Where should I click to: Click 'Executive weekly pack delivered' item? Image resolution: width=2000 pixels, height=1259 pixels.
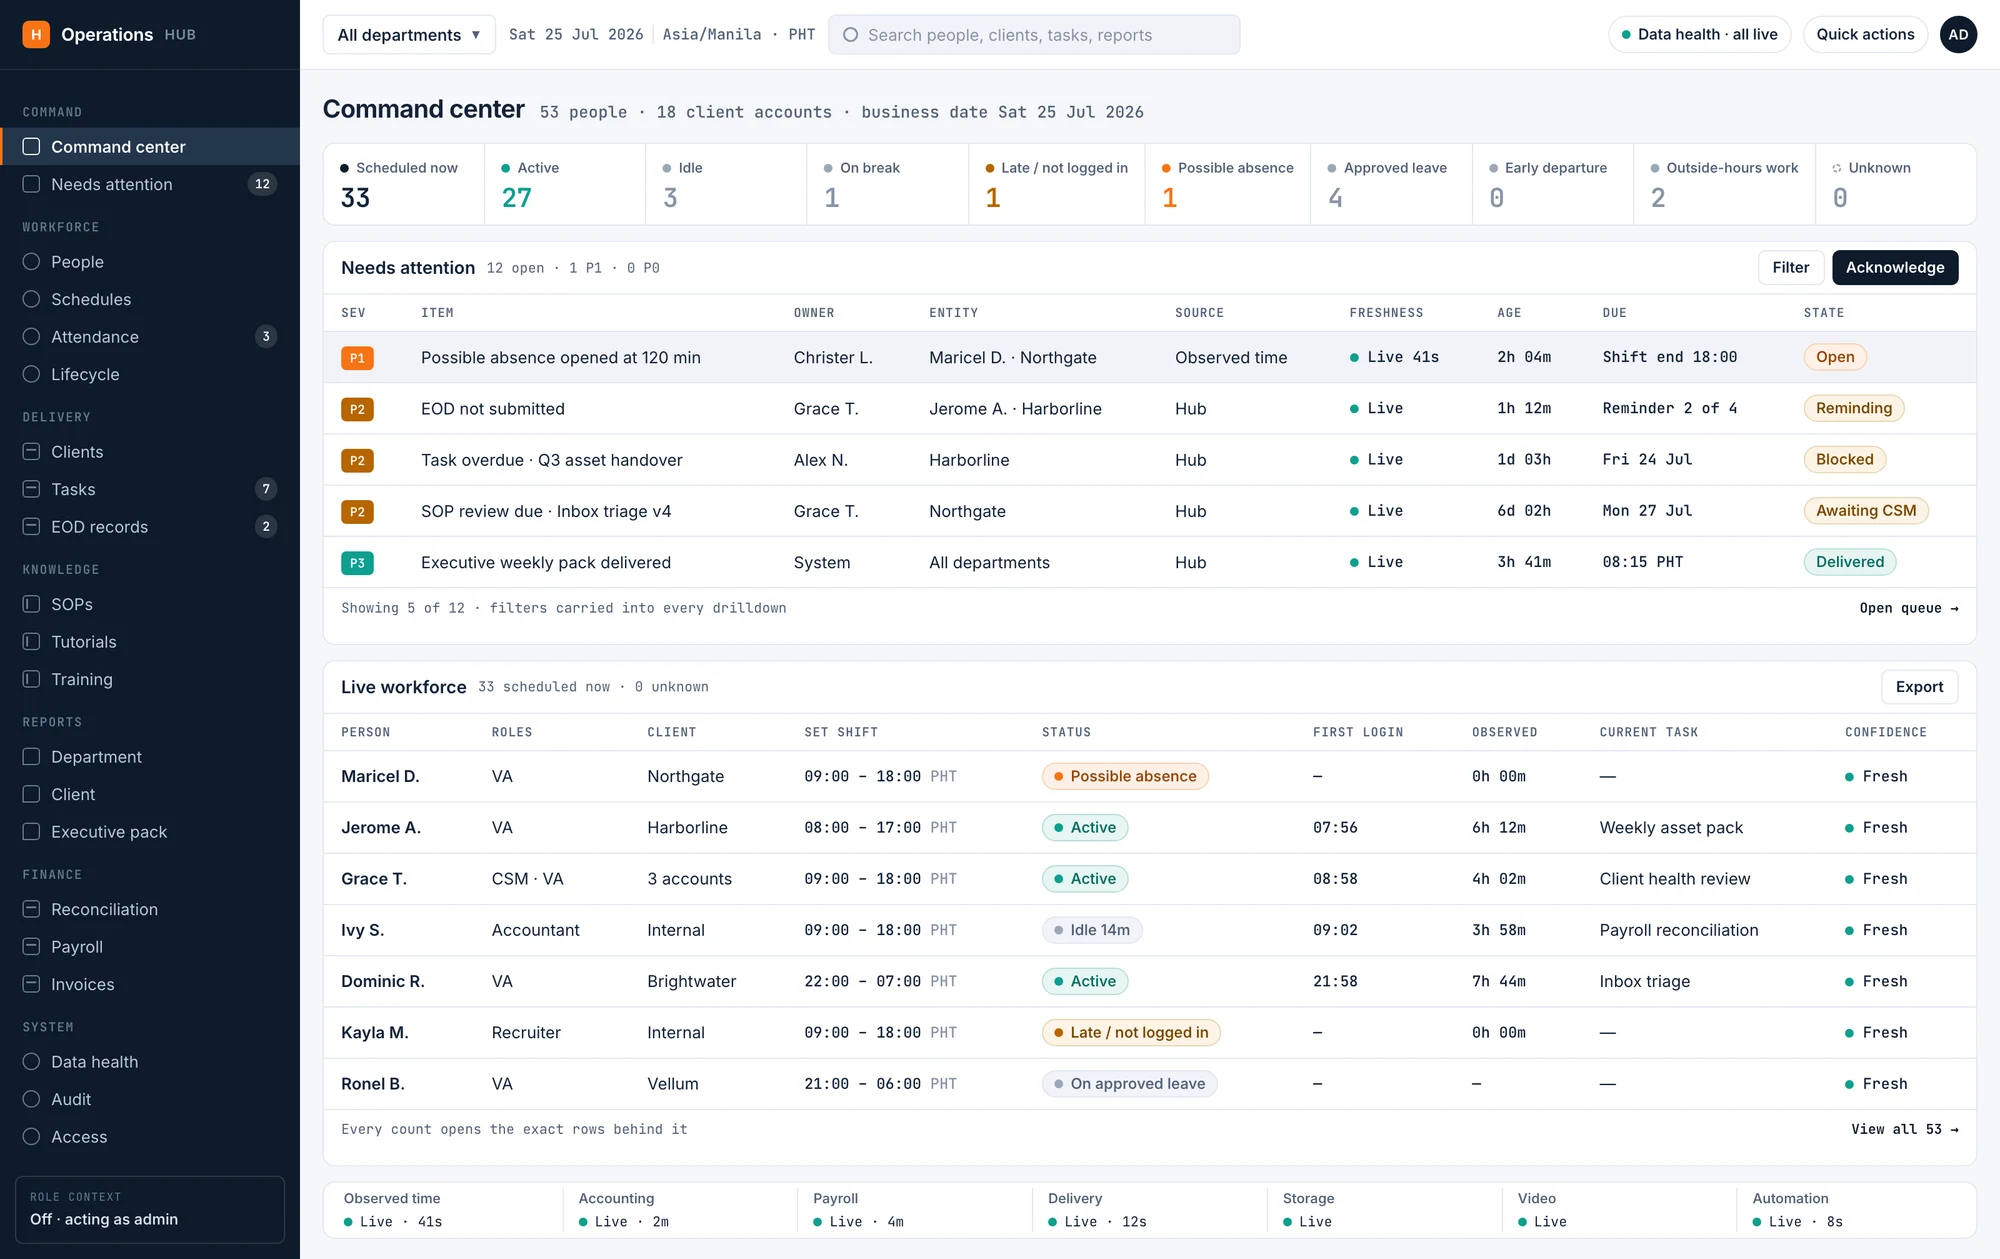[546, 563]
